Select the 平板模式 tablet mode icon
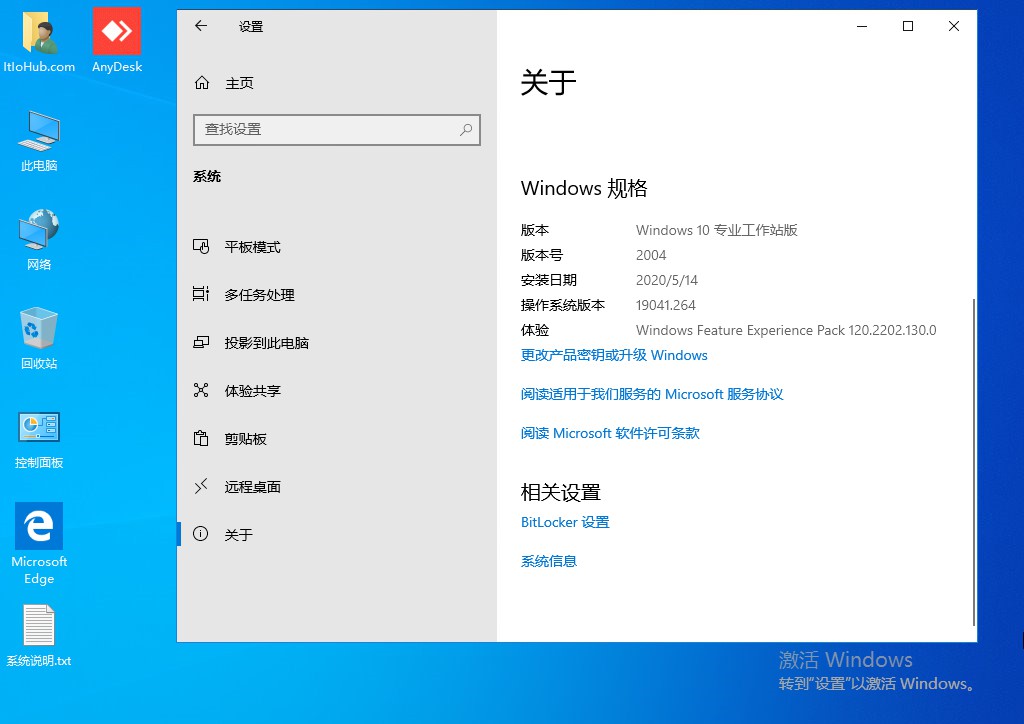 [201, 247]
